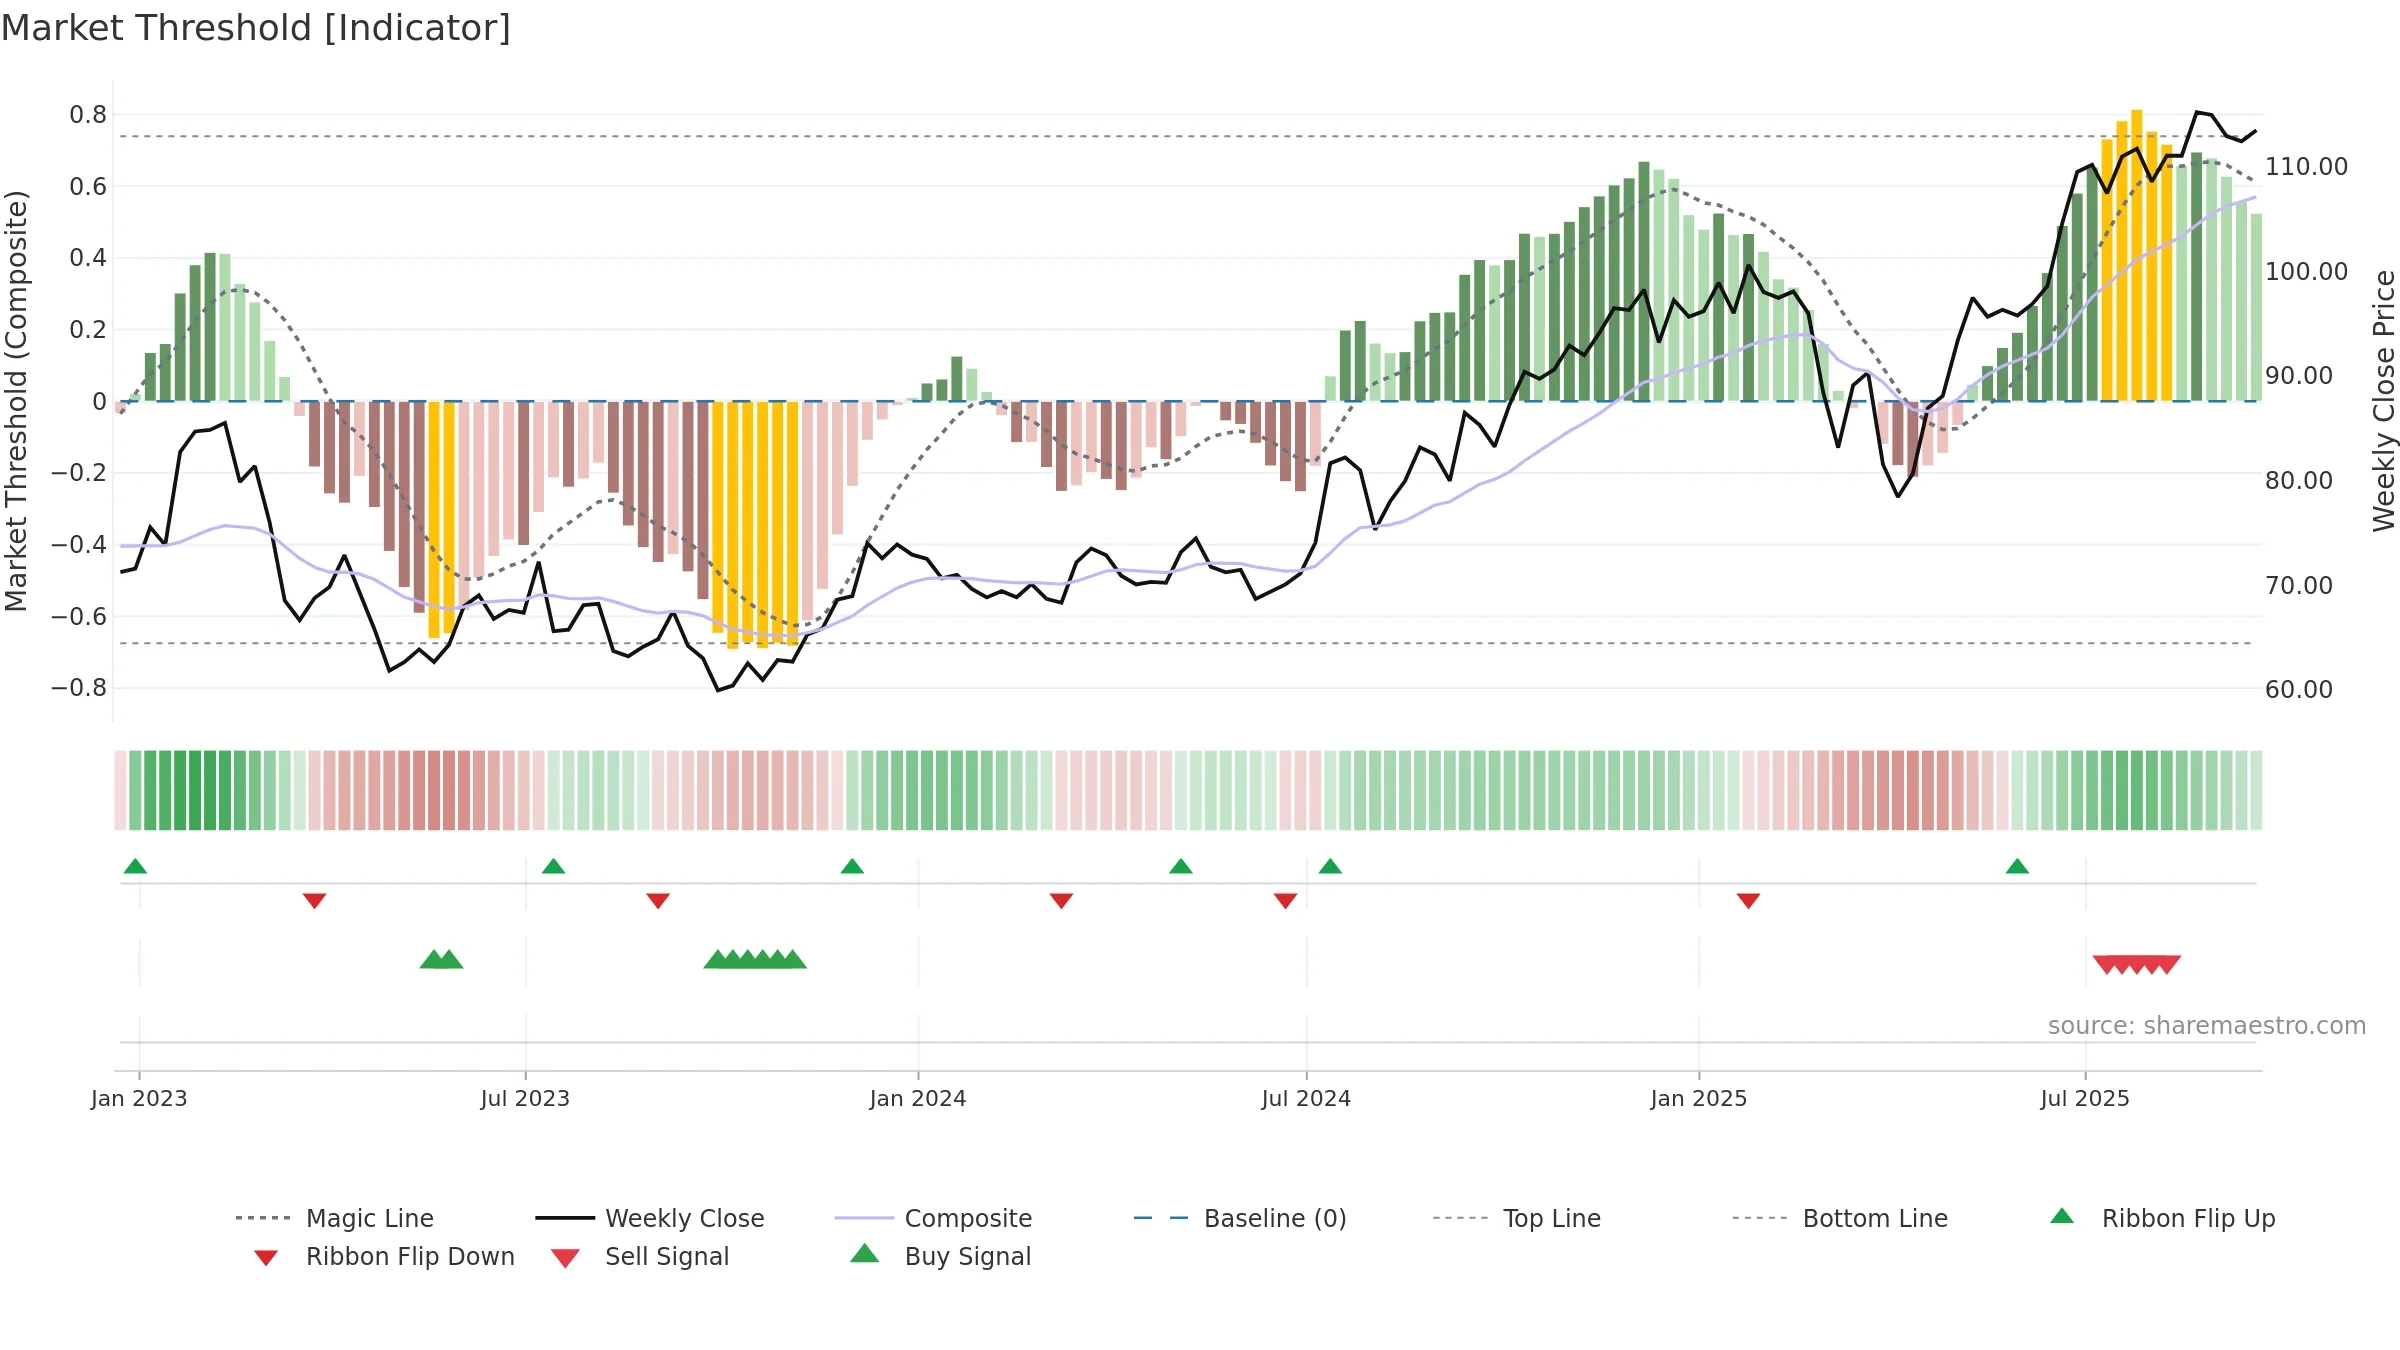Click the 90.00 right axis price label
The width and height of the screenshot is (2400, 1350).
(2299, 376)
